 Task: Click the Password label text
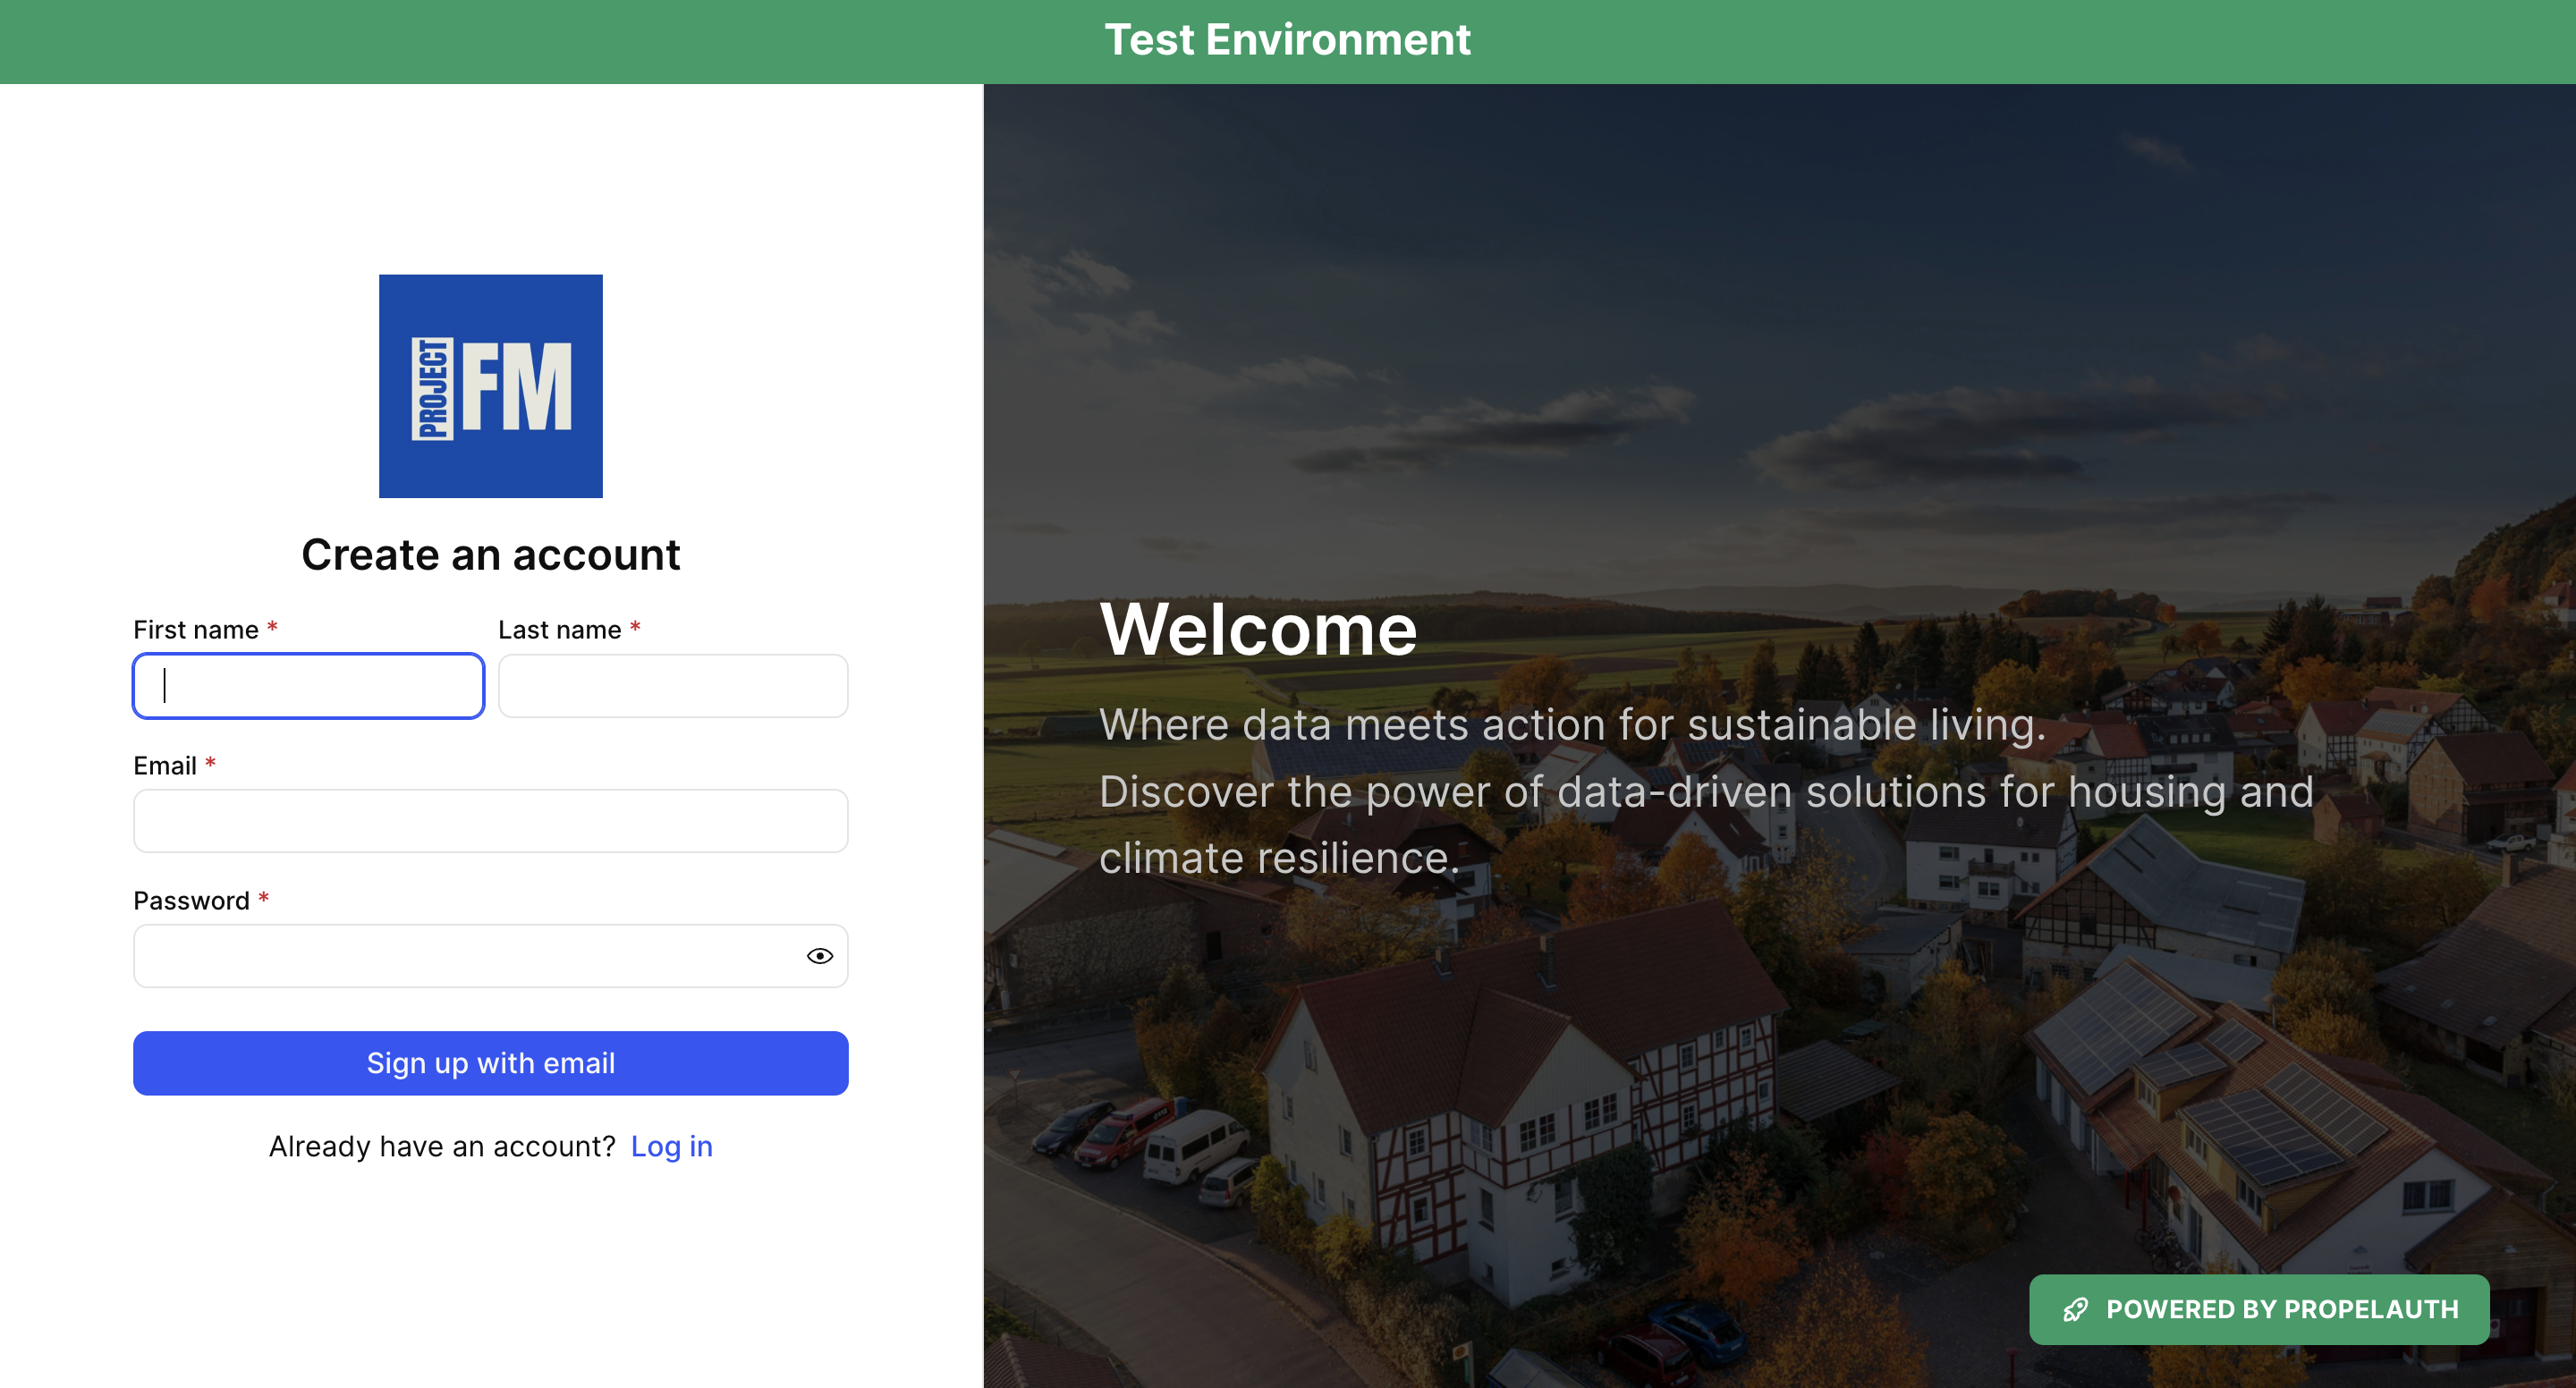click(x=191, y=901)
